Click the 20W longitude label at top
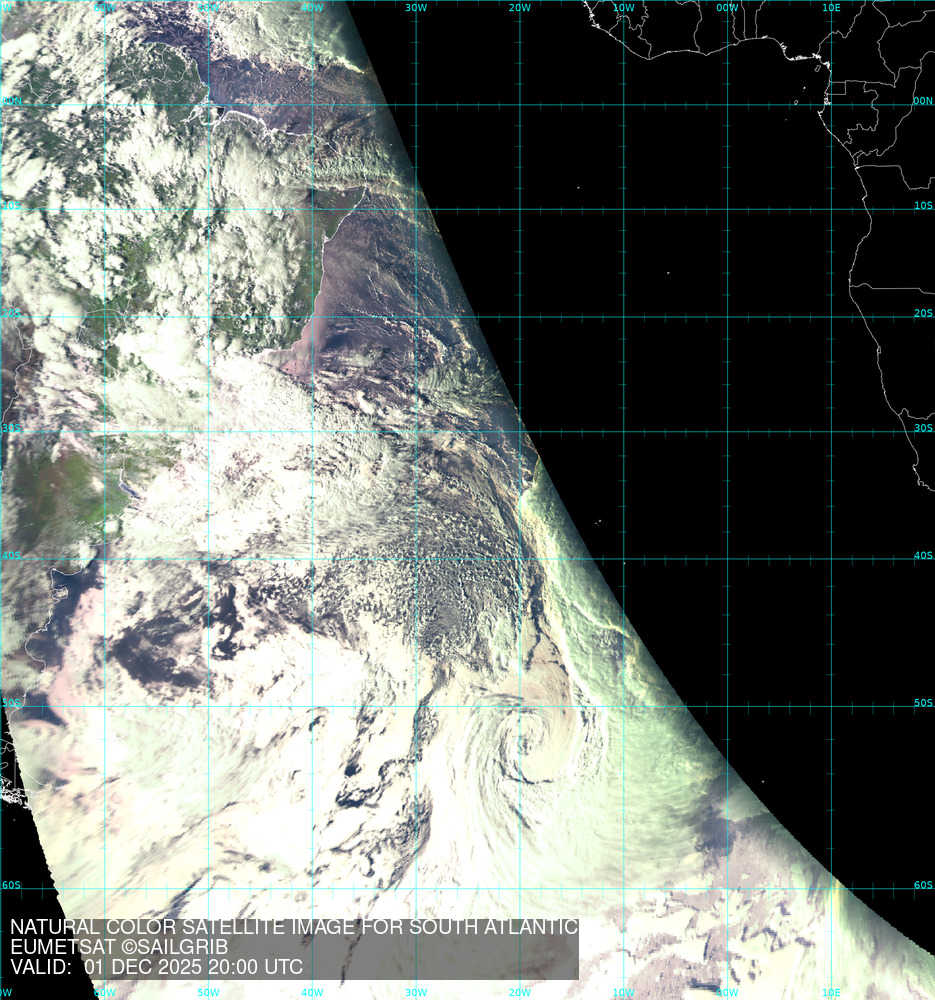The image size is (935, 1000). click(x=519, y=8)
